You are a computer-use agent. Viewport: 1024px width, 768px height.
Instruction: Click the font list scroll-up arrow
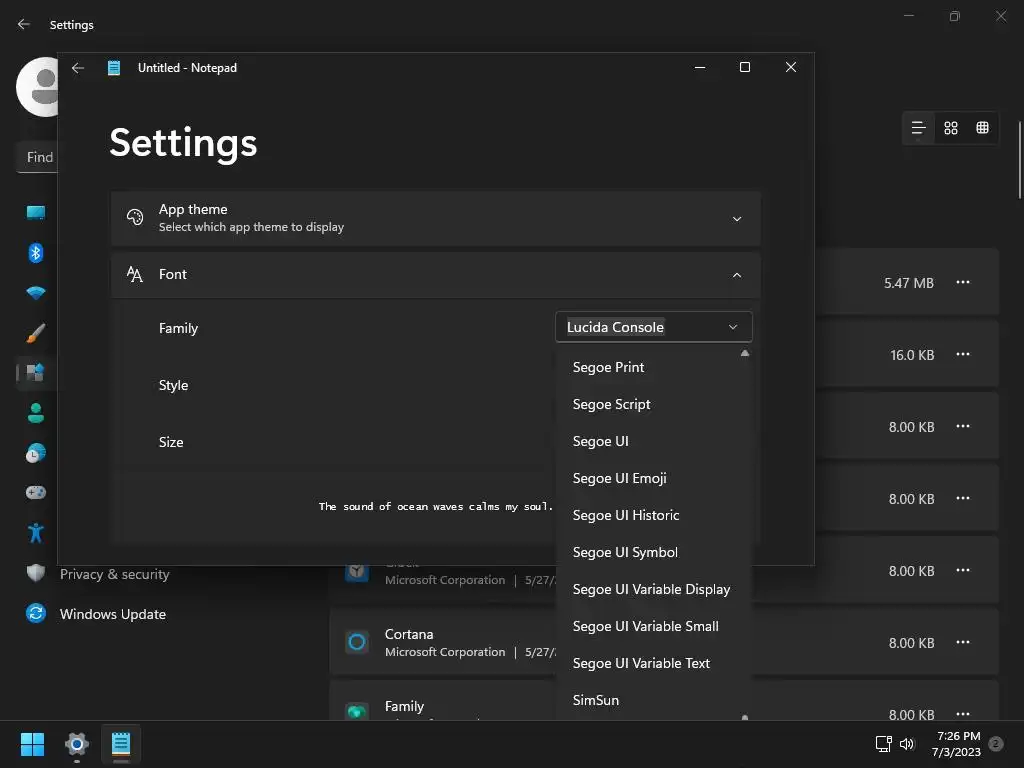click(x=744, y=353)
